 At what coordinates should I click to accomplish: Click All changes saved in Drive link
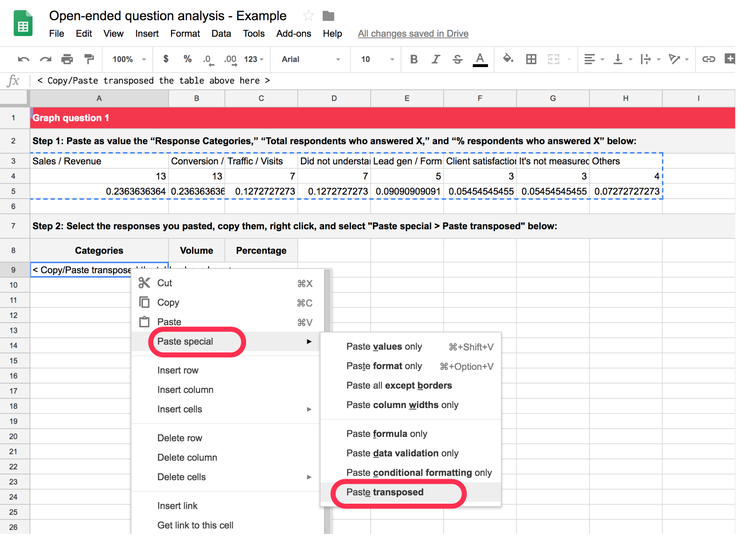(x=413, y=33)
